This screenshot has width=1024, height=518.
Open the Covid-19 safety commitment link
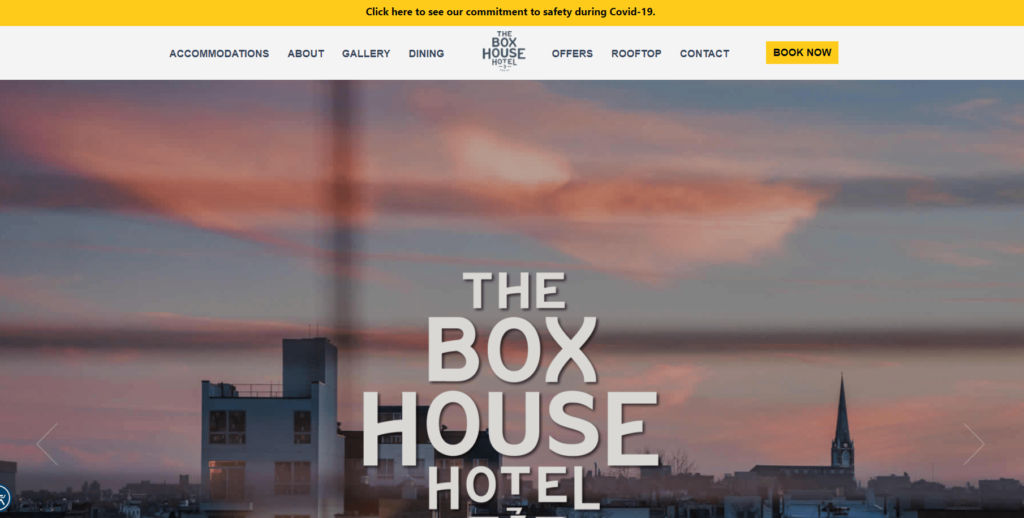tap(510, 12)
